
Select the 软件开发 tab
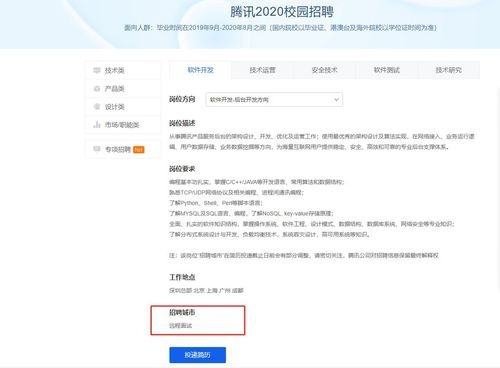[200, 70]
